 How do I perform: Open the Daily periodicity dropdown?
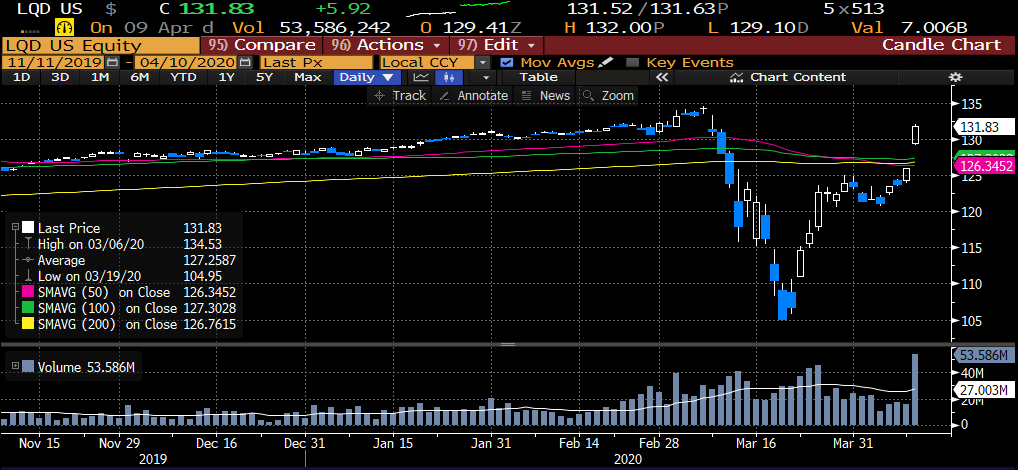click(x=367, y=77)
